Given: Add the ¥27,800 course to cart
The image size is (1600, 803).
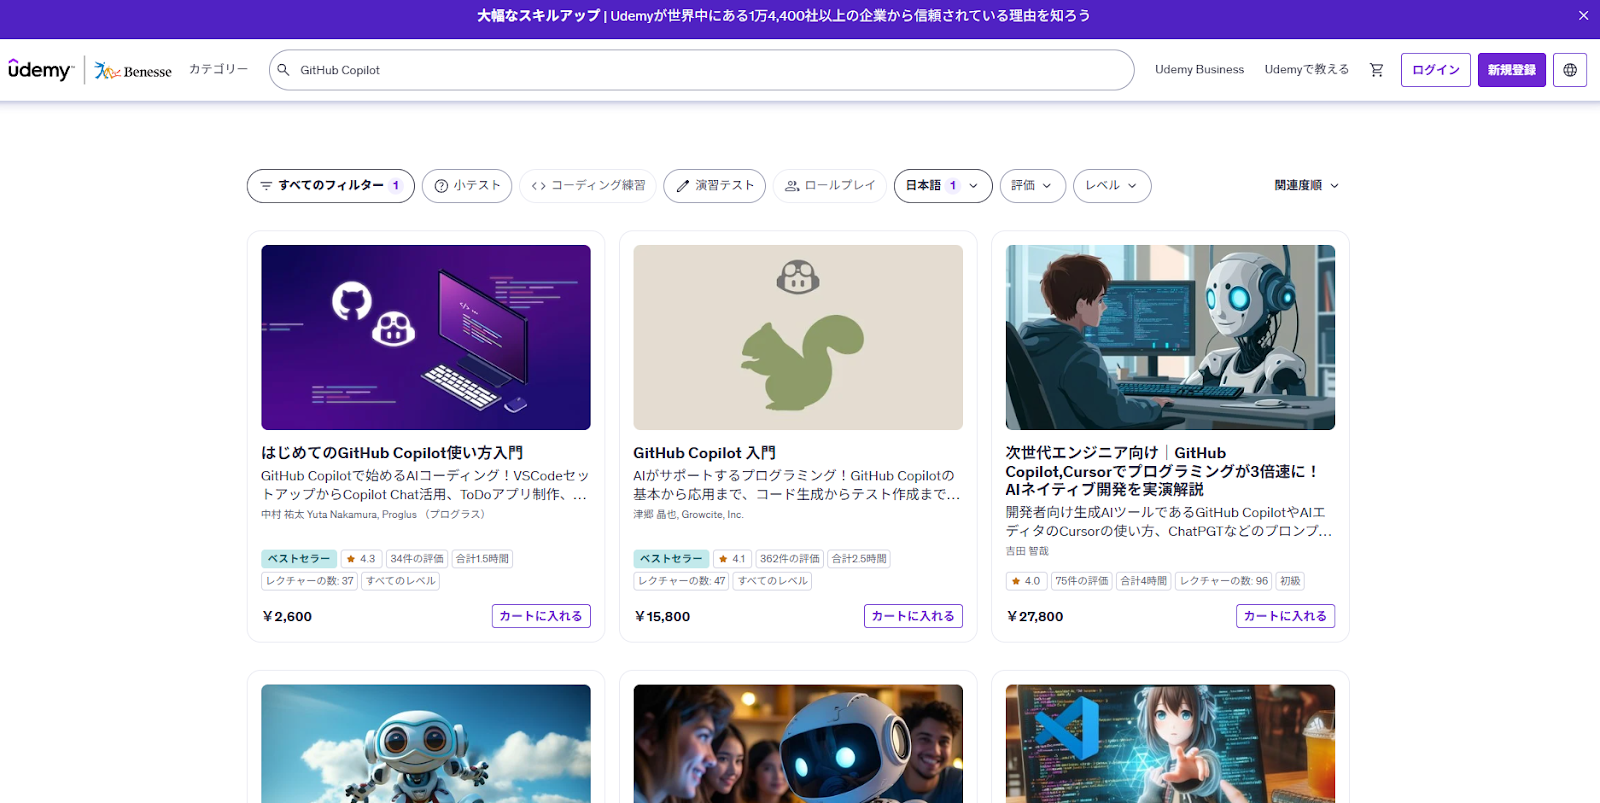Looking at the screenshot, I should (1285, 616).
